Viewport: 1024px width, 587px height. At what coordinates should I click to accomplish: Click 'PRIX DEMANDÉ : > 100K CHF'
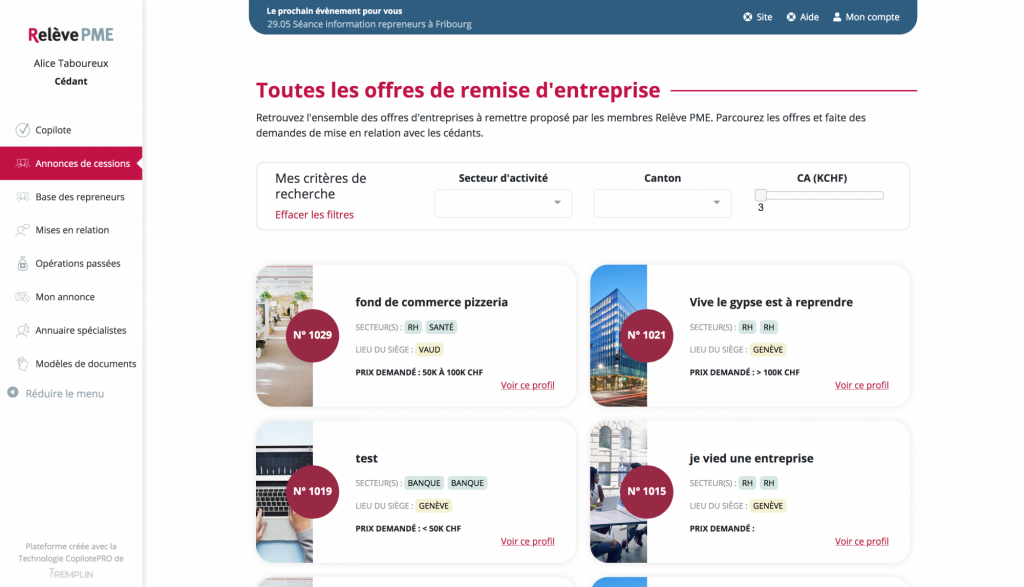744,372
